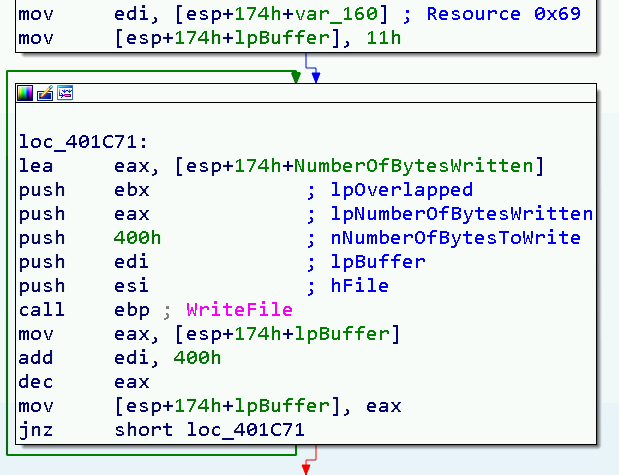This screenshot has height=475, width=619.
Task: Click the lpNumberOfBytesWritten comment
Action: tap(461, 214)
